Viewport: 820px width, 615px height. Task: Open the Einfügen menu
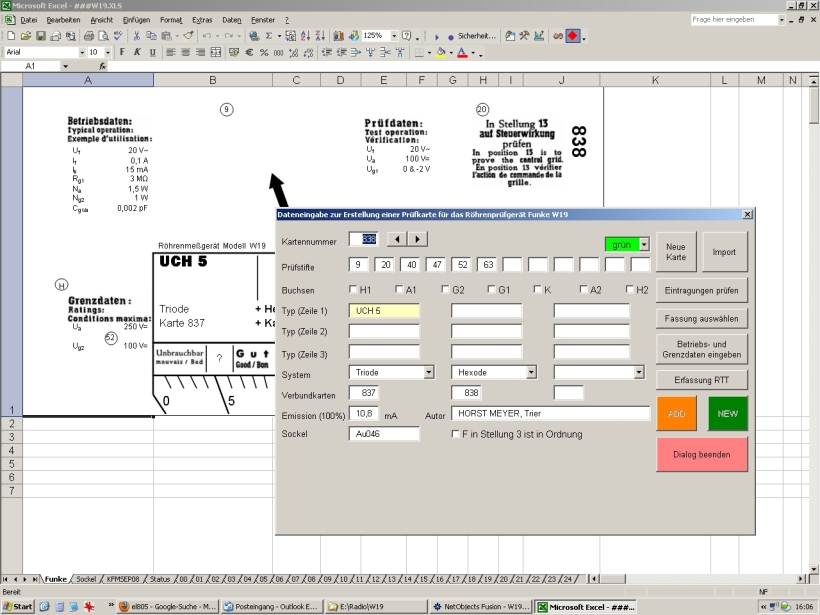coord(136,20)
